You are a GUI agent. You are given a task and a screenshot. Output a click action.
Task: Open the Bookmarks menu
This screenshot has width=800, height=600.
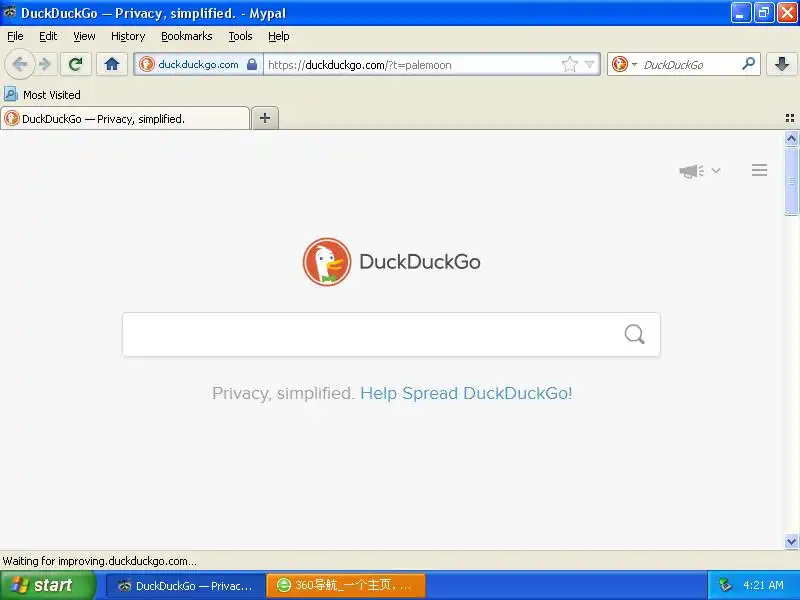pyautogui.click(x=187, y=36)
